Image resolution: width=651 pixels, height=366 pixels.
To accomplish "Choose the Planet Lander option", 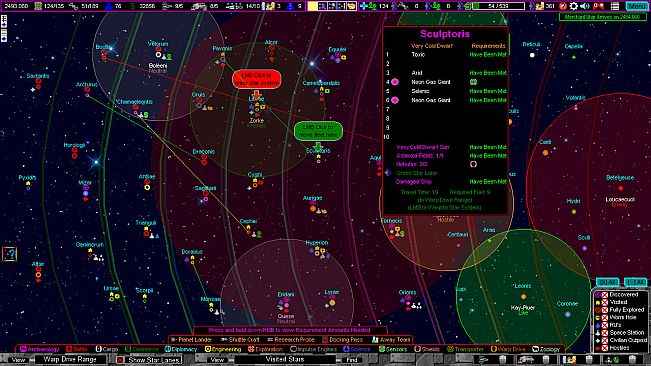I will tap(192, 340).
